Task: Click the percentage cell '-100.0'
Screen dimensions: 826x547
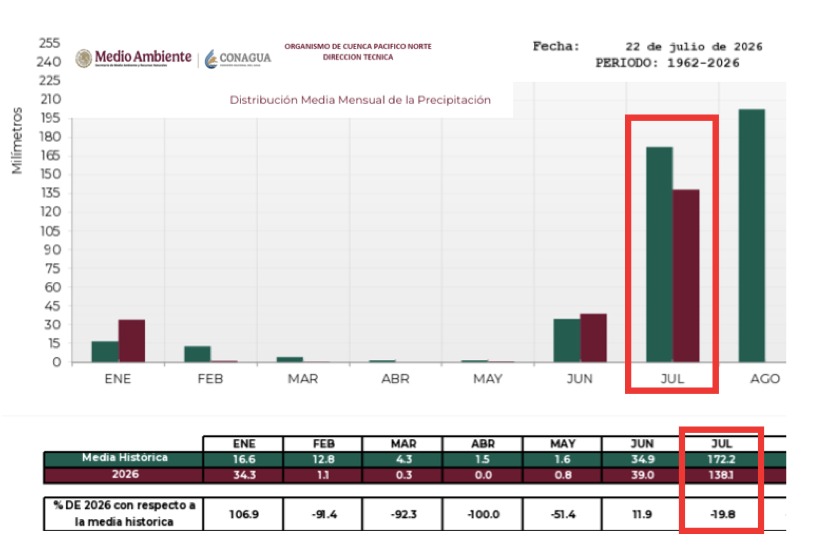Action: click(483, 514)
